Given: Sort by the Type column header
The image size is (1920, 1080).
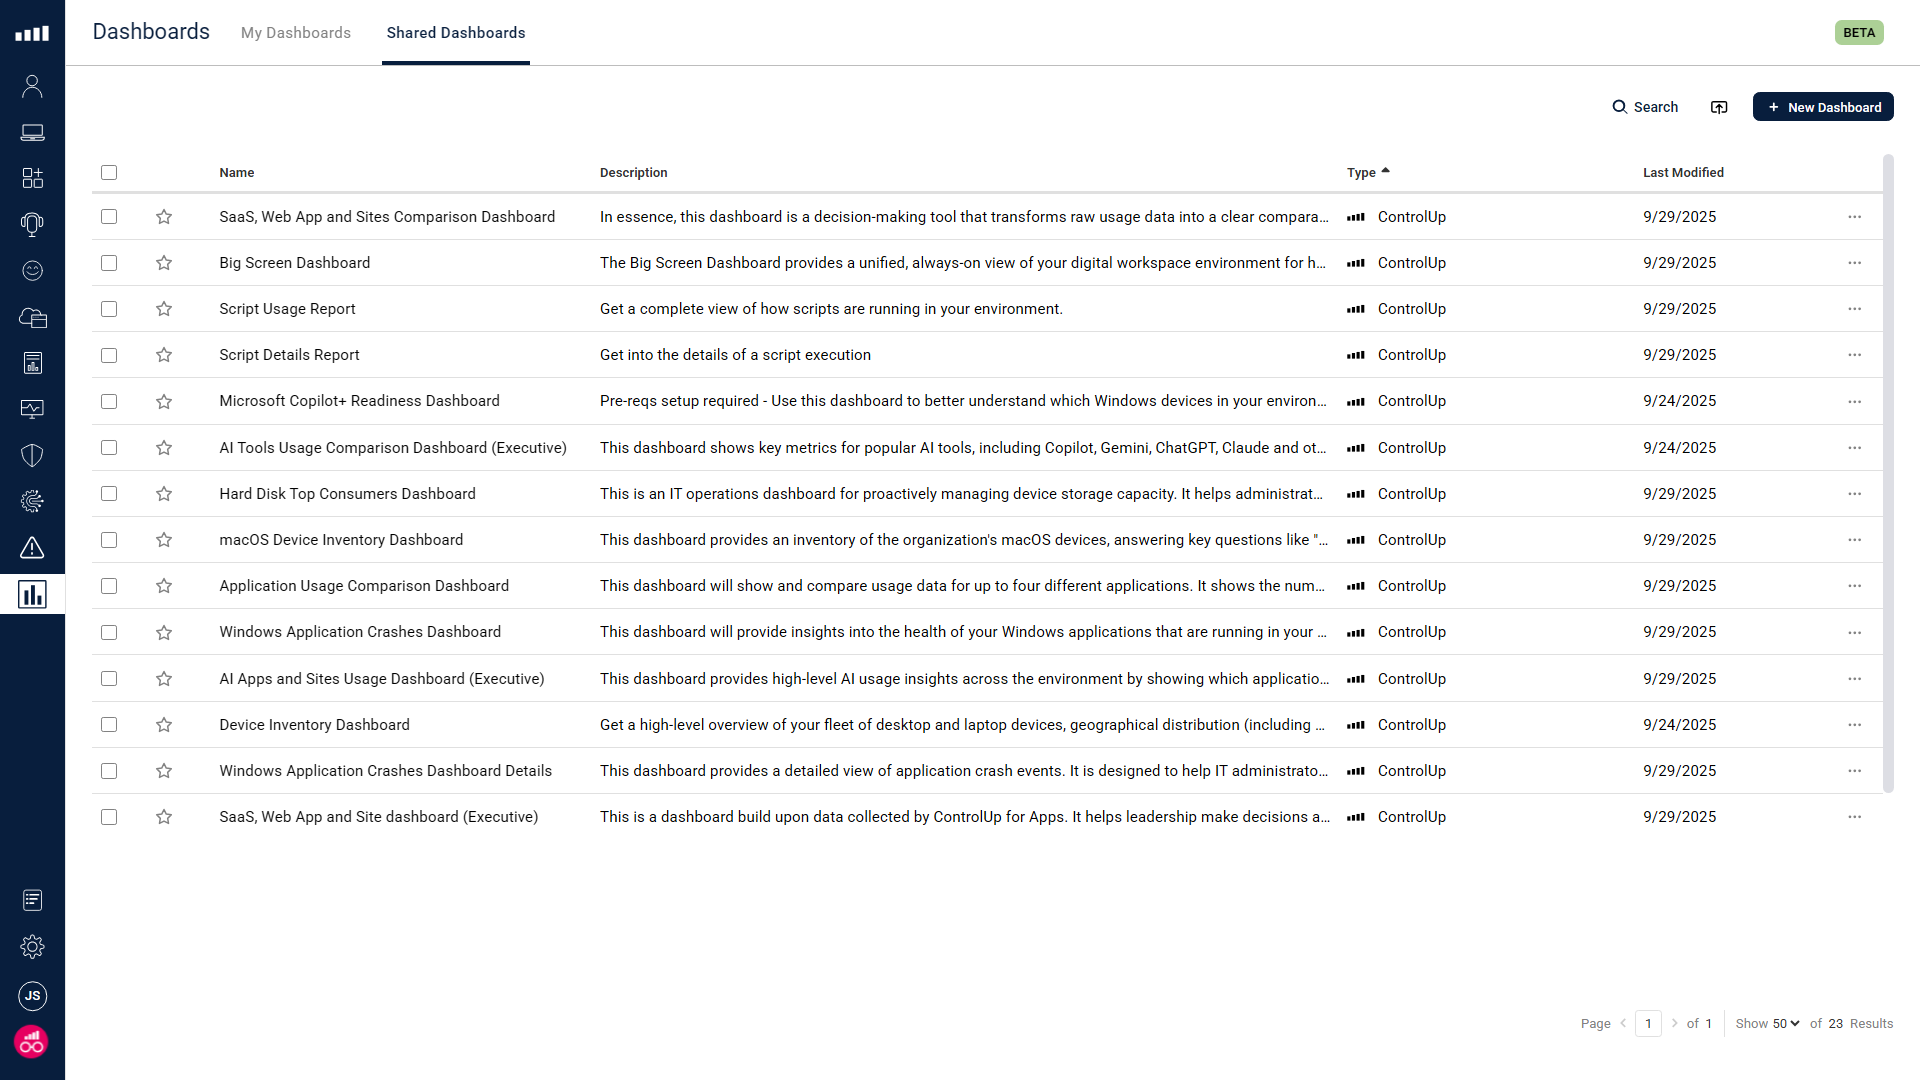Looking at the screenshot, I should click(x=1361, y=172).
